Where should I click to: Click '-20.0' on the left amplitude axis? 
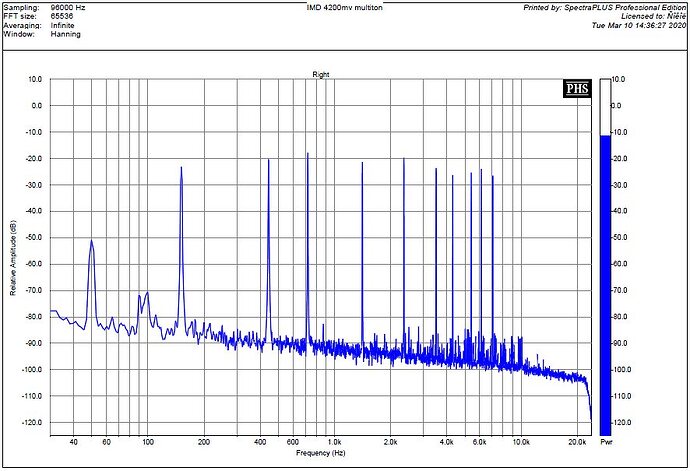tap(33, 158)
